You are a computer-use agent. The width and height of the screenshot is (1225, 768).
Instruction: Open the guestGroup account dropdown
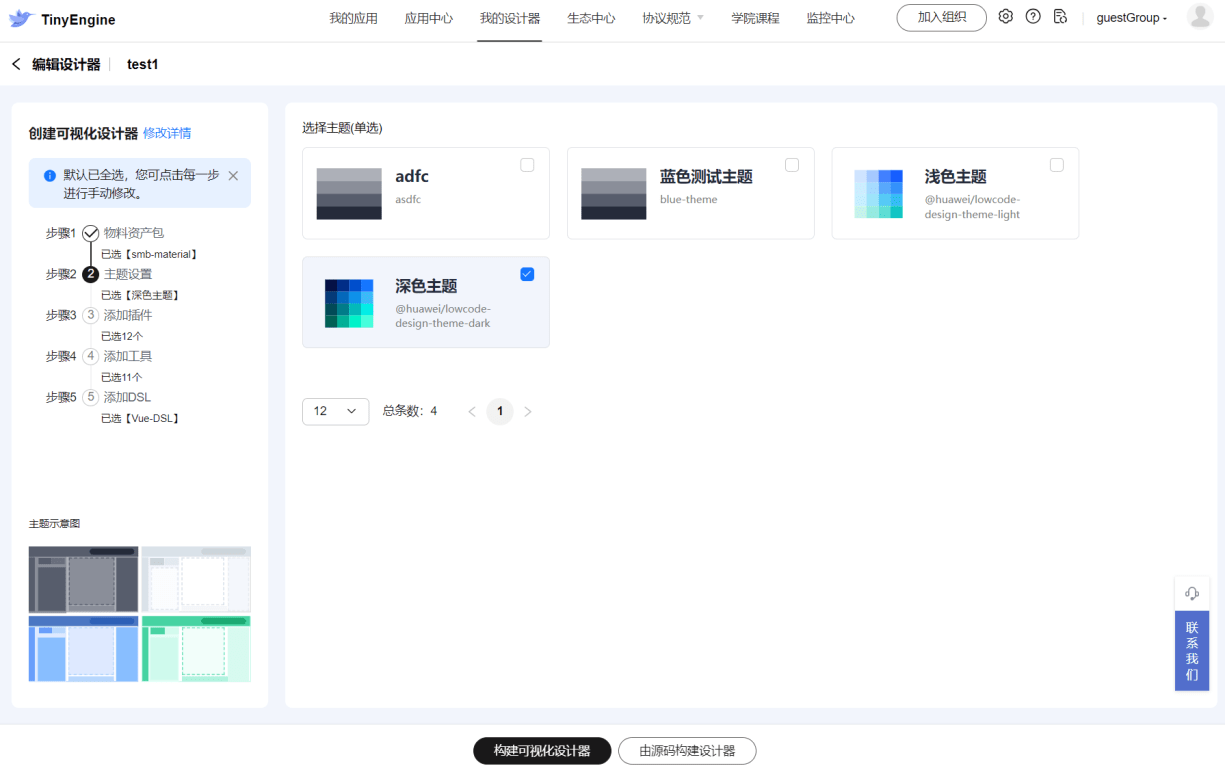coord(1131,18)
